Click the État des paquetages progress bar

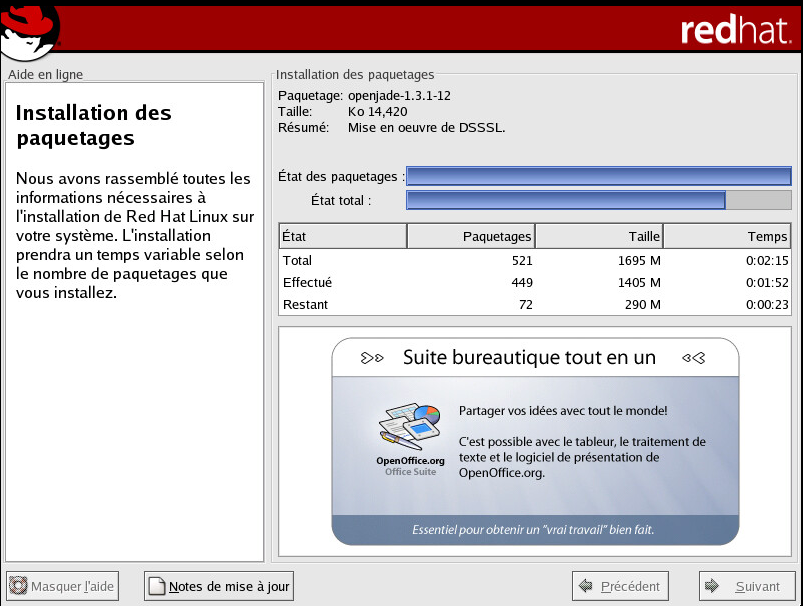pos(598,177)
